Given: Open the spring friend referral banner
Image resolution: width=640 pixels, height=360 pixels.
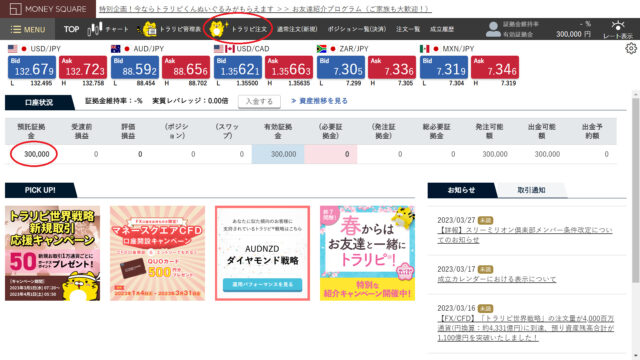Looking at the screenshot, I should pos(367,253).
